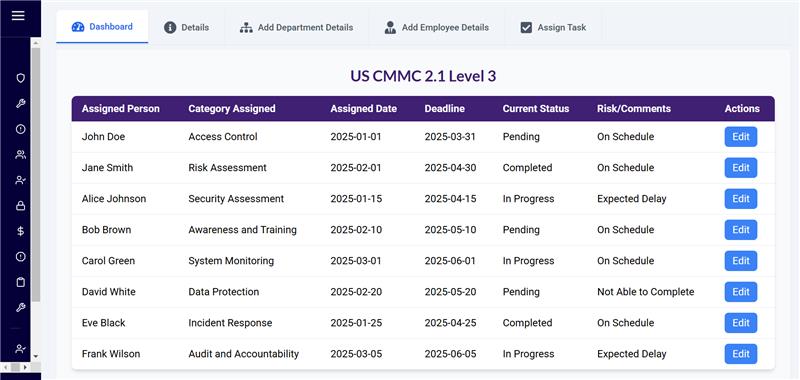The height and width of the screenshot is (380, 800).
Task: Click the sidebar scroll down arrow
Action: (35, 356)
